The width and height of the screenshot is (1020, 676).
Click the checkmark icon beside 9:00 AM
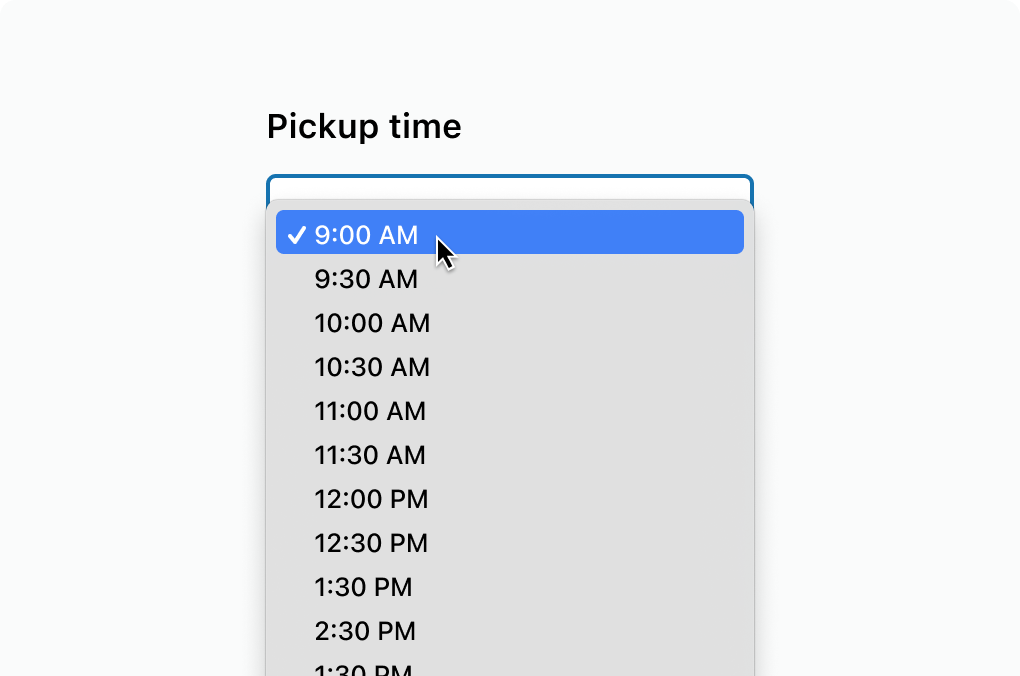[296, 235]
